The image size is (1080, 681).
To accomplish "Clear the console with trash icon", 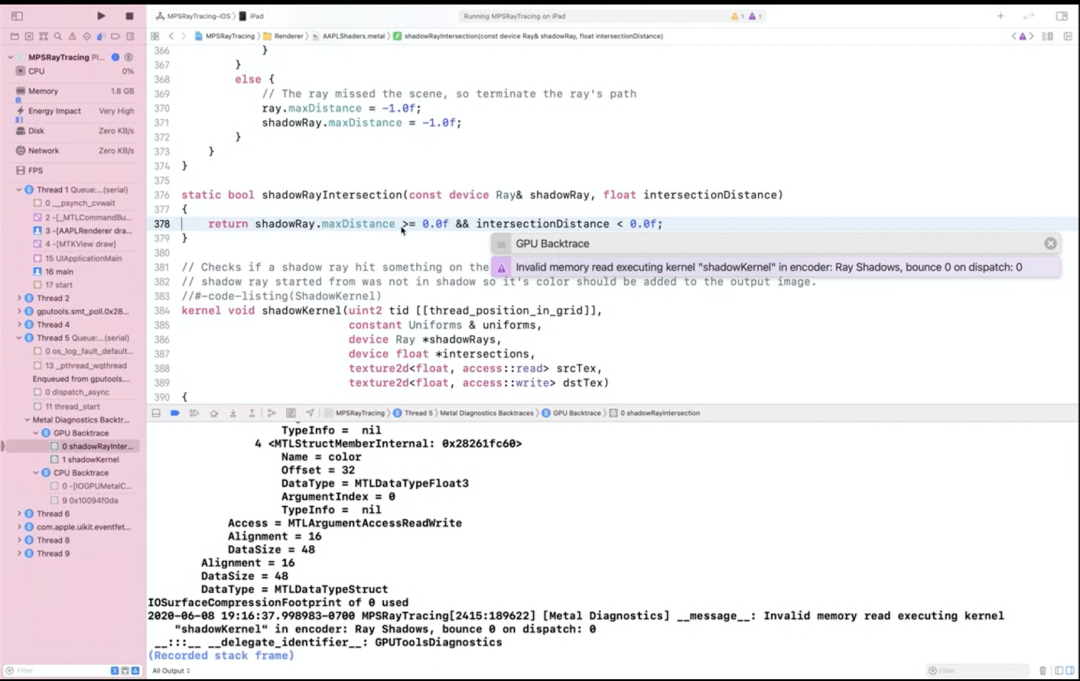I will pos(1042,671).
